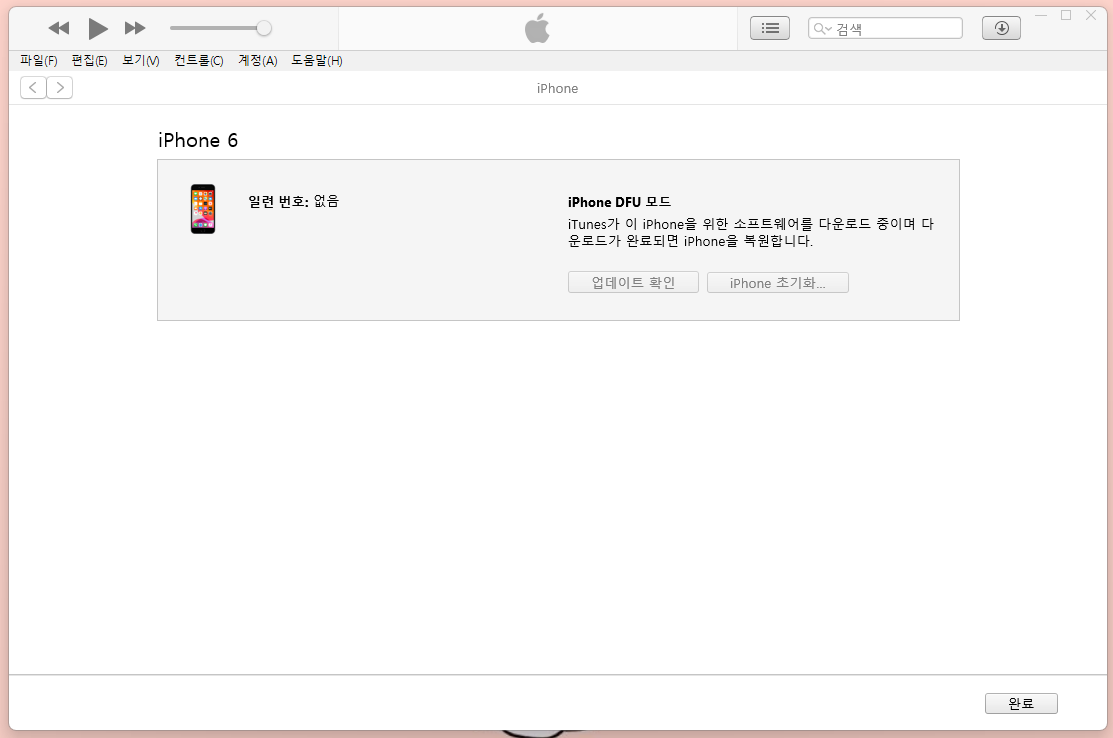1113x738 pixels.
Task: Click the iPhone DFU 모드 label
Action: pos(619,202)
